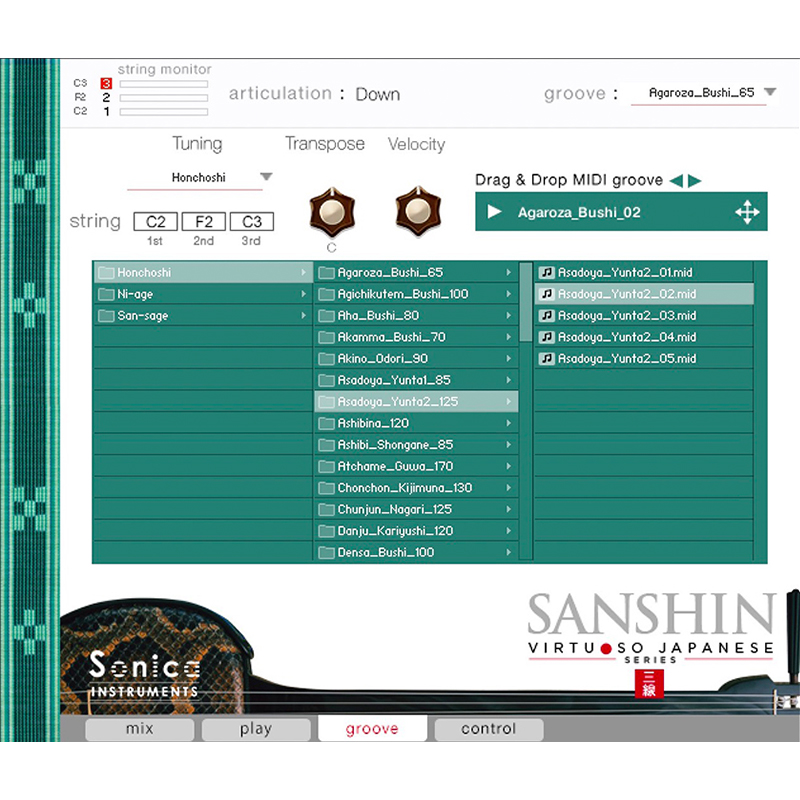Click the Transpose knob

tap(332, 211)
